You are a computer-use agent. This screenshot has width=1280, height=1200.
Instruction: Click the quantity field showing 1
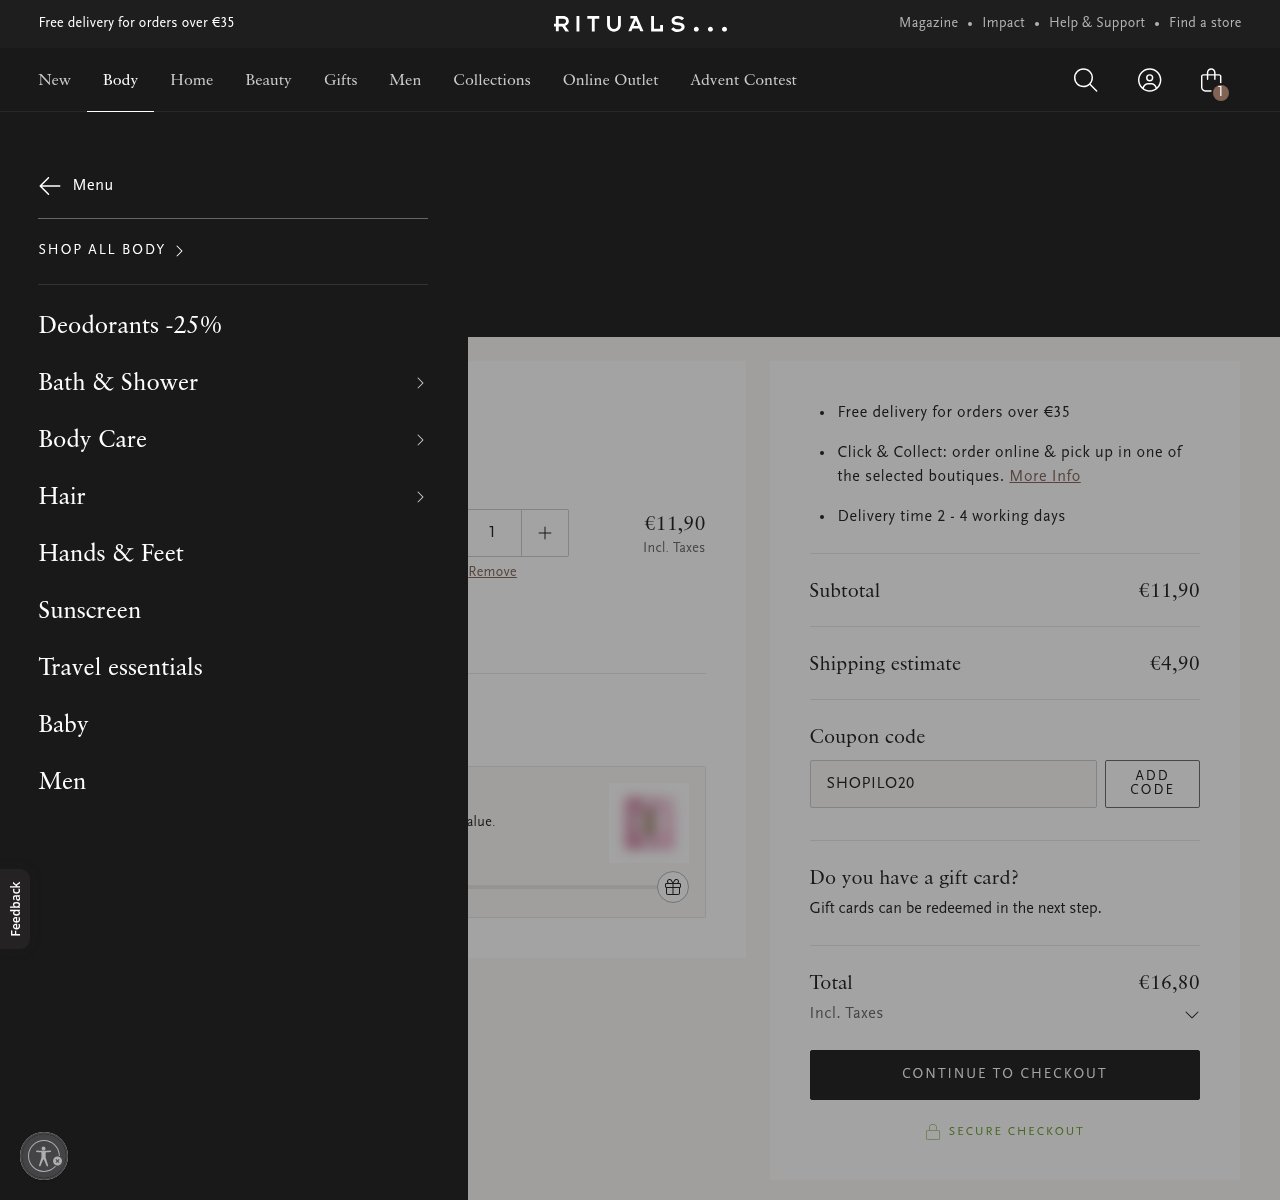click(x=492, y=533)
